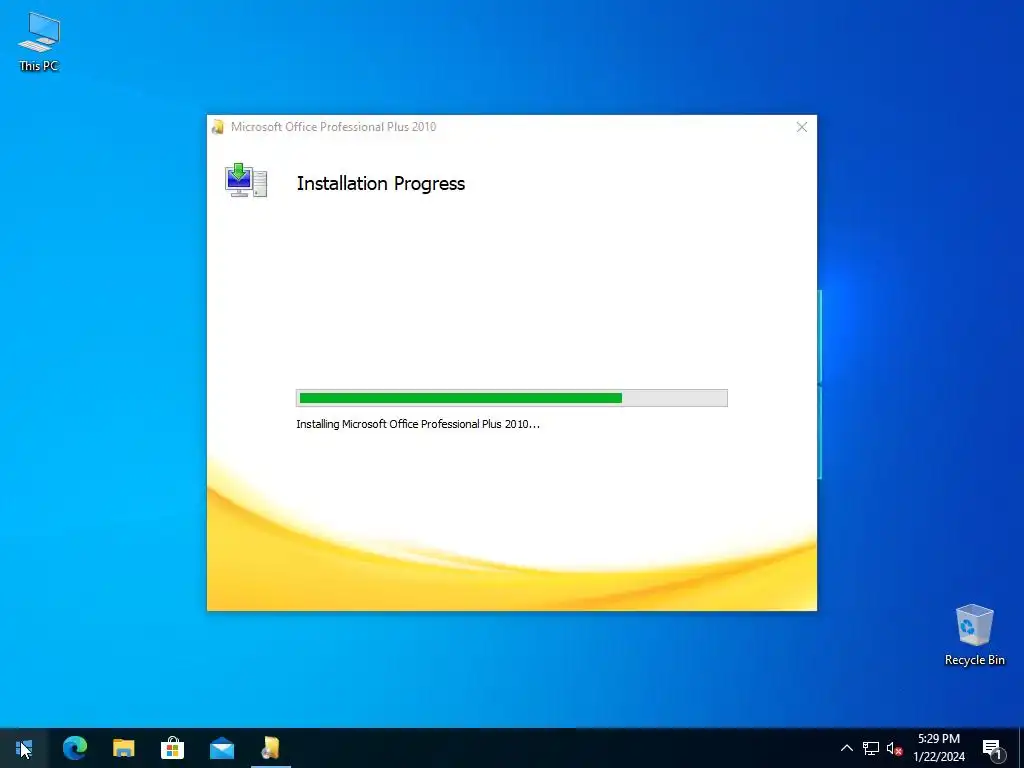Open the network status tray icon
Screen dimensions: 1024x768
871,748
